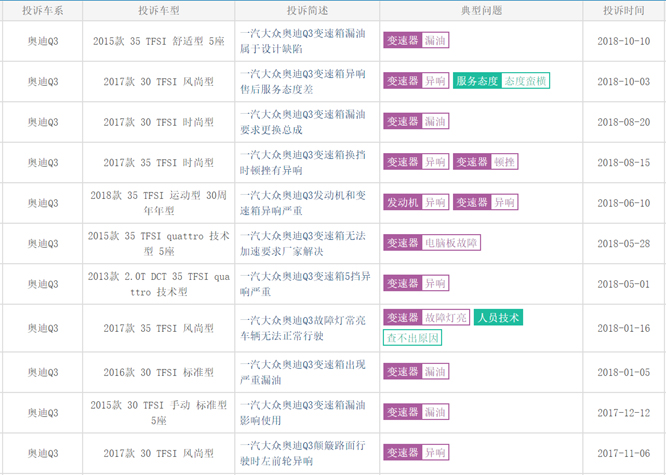
Task: Click the 变速器 顿挫 tag
Action: point(485,161)
